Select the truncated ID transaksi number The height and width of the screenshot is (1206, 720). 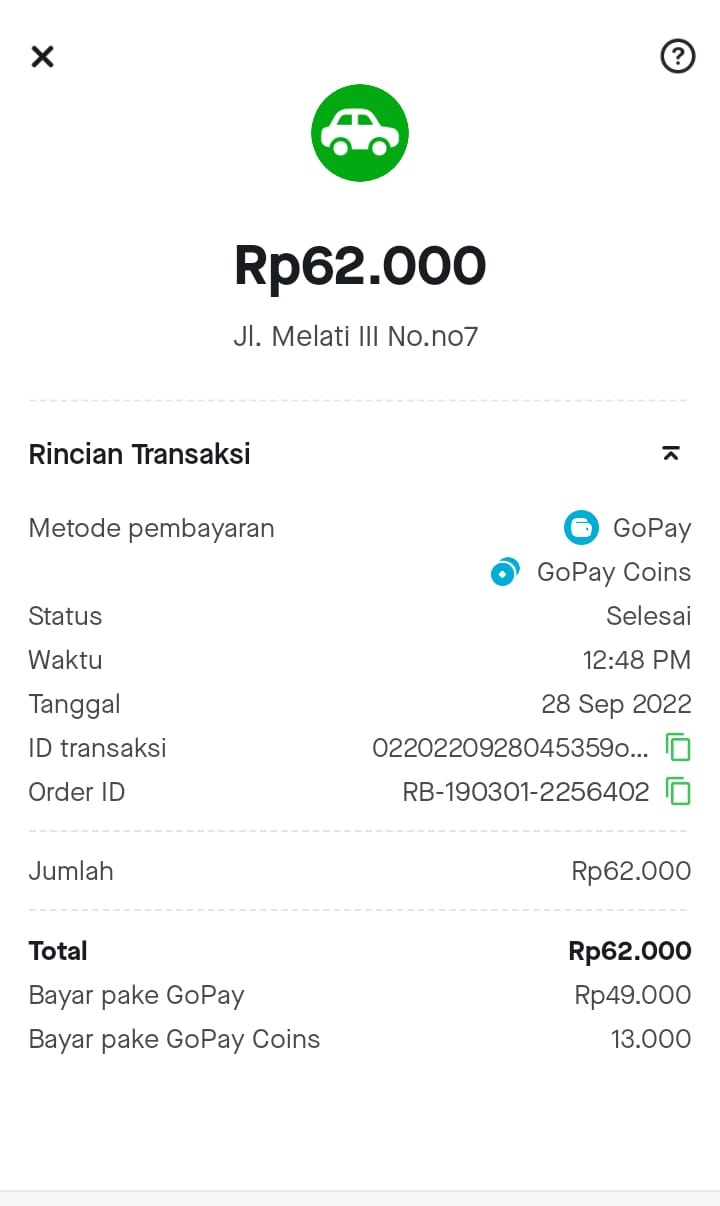coord(510,748)
